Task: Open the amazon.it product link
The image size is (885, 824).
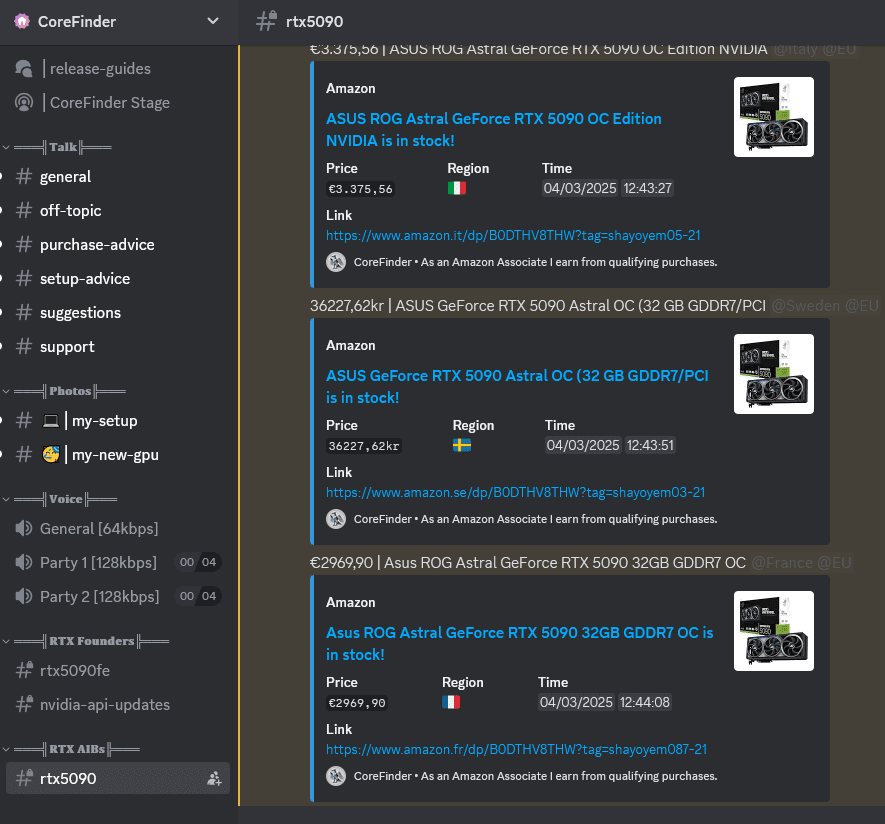Action: (x=513, y=236)
